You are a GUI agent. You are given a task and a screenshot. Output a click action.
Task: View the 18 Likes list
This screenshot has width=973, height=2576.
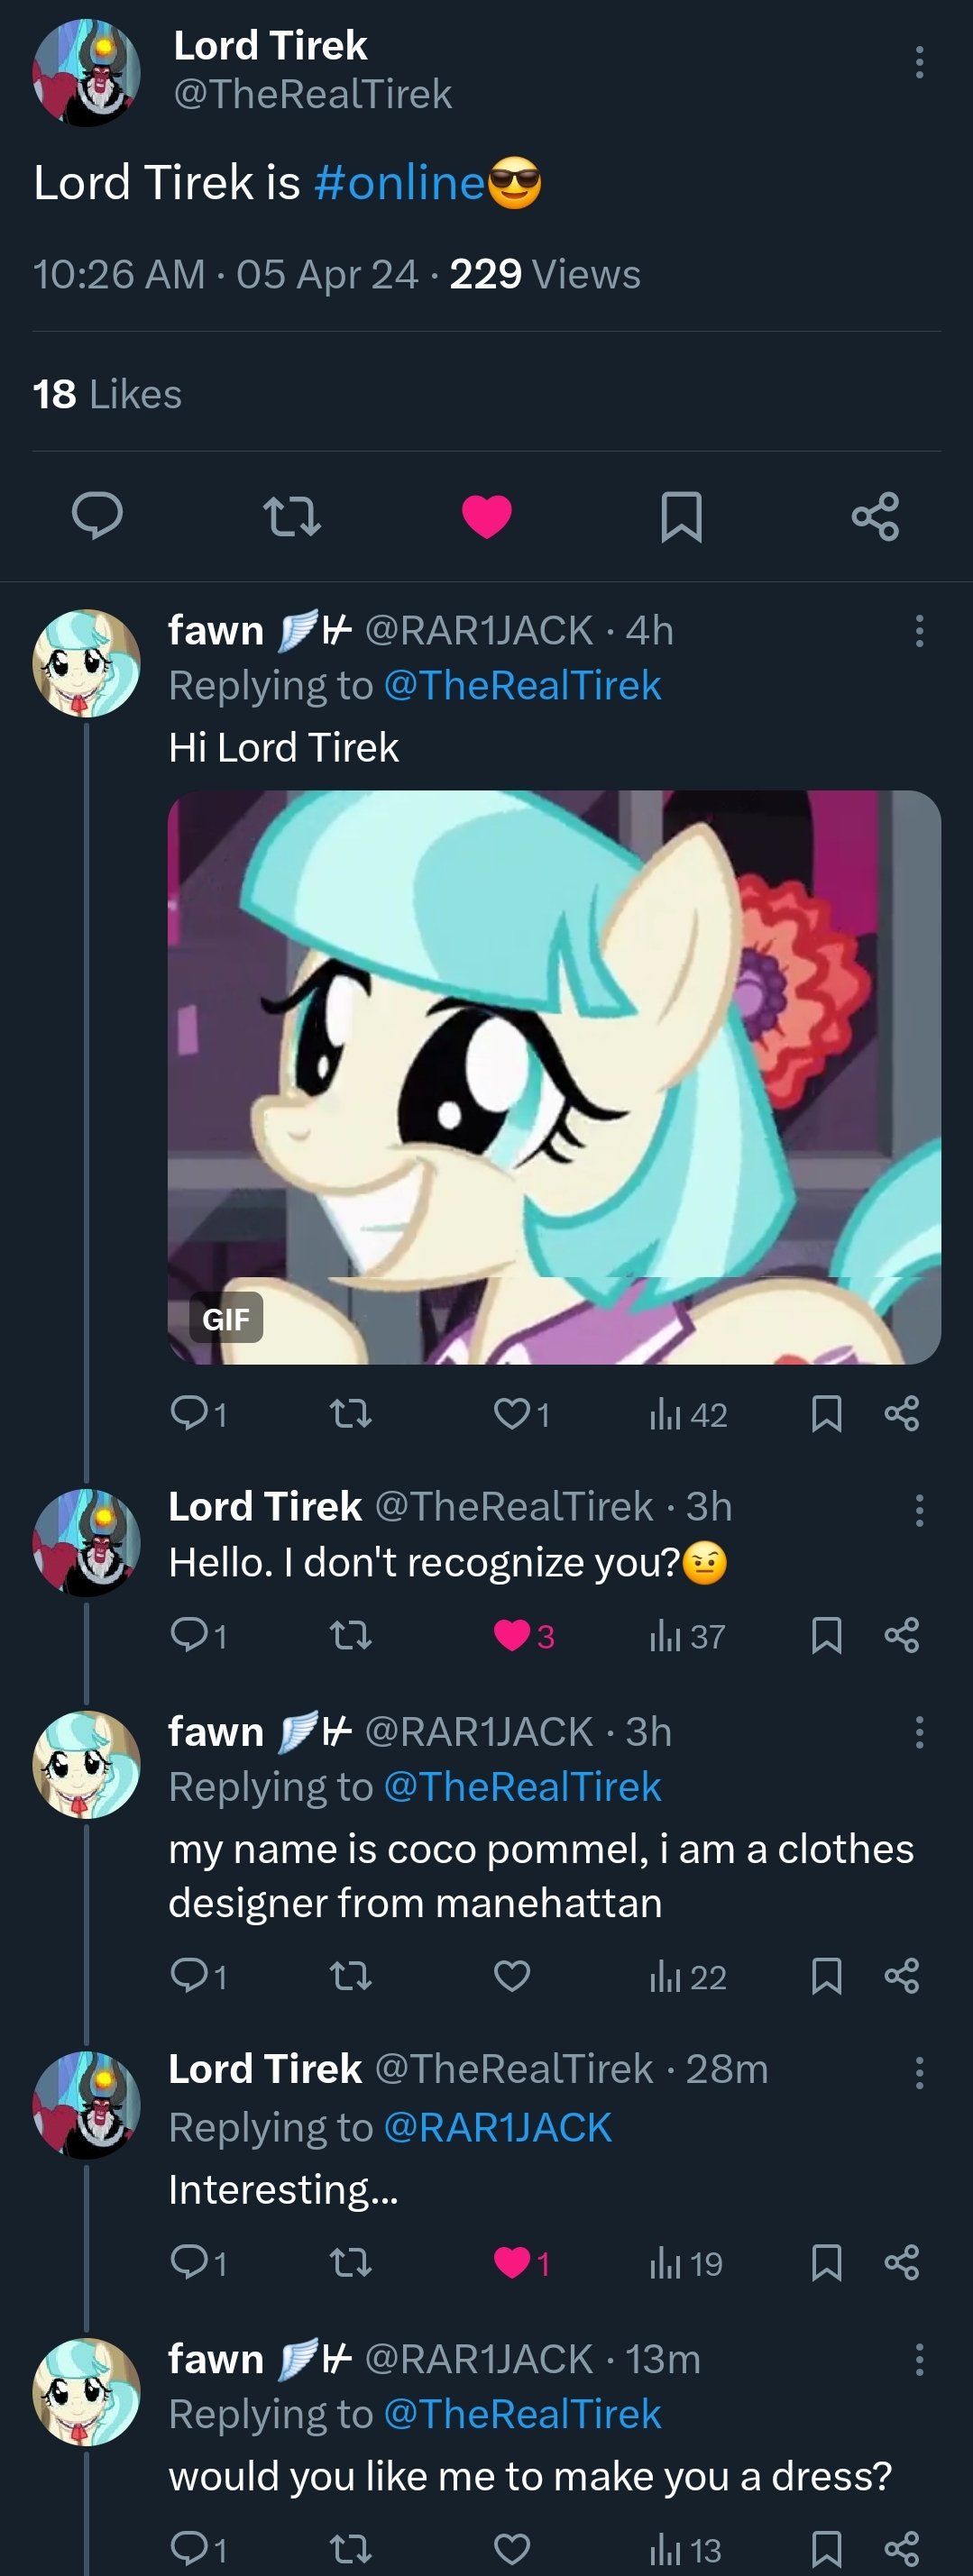pyautogui.click(x=107, y=394)
